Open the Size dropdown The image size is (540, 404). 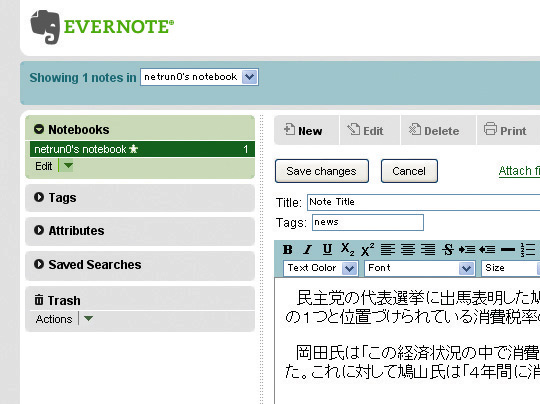[510, 268]
